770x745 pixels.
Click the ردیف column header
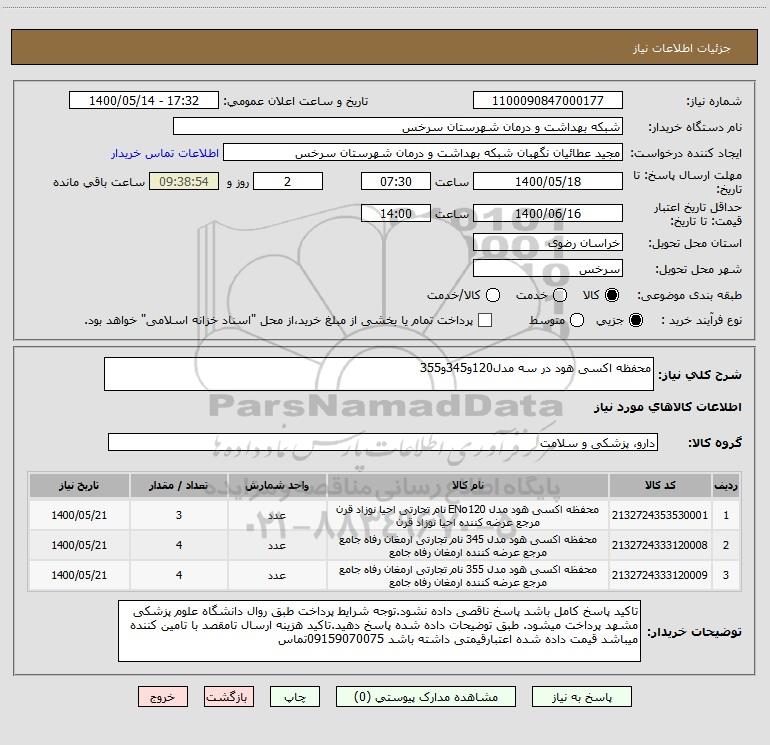(726, 485)
